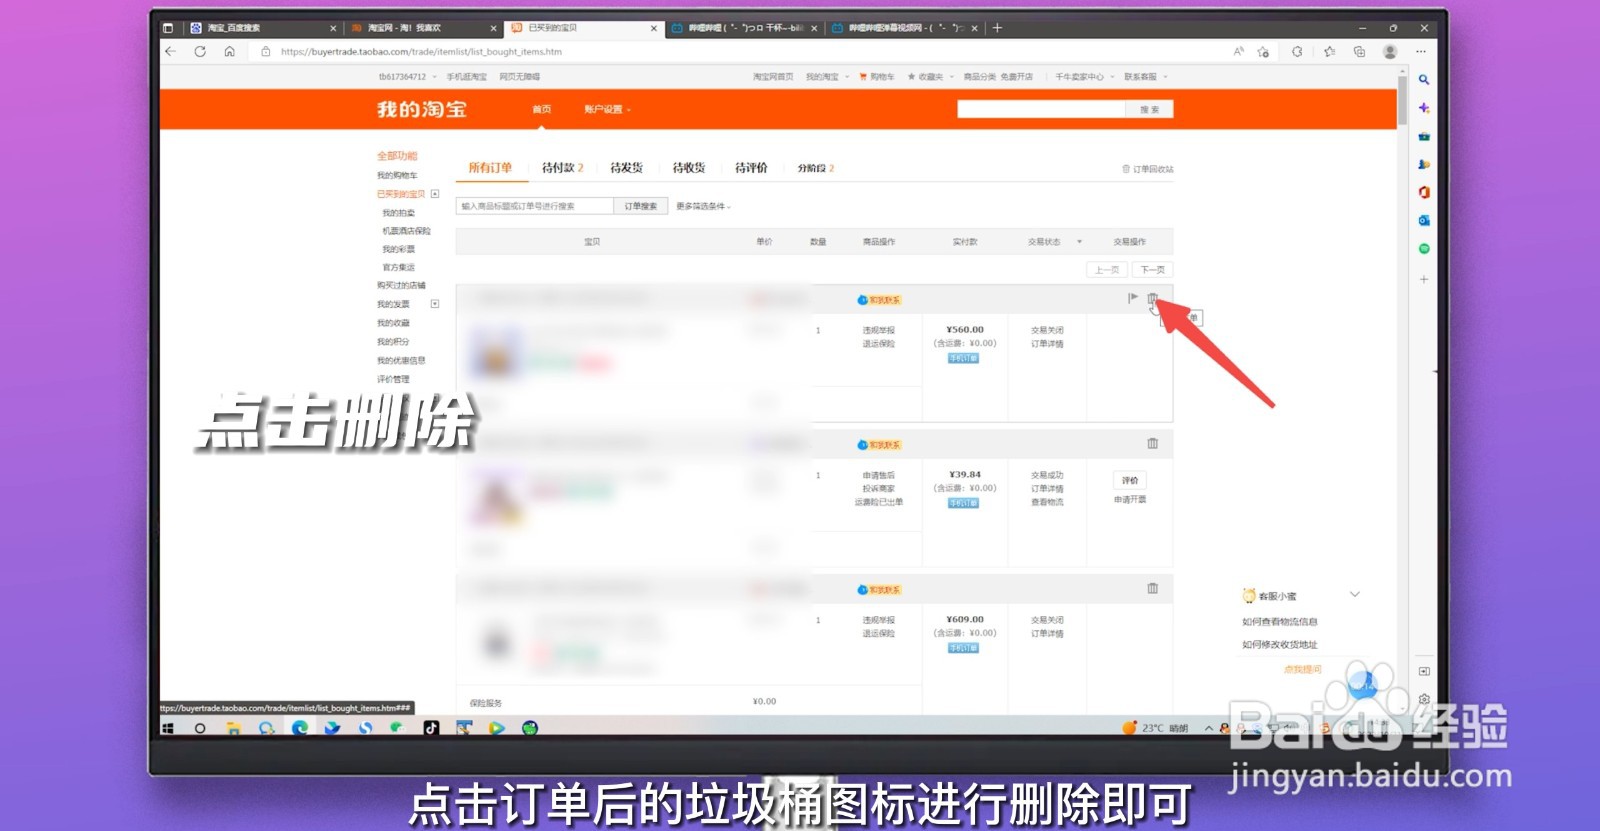Add the page to favorites with the star icon
Image resolution: width=1600 pixels, height=831 pixels.
[1263, 51]
